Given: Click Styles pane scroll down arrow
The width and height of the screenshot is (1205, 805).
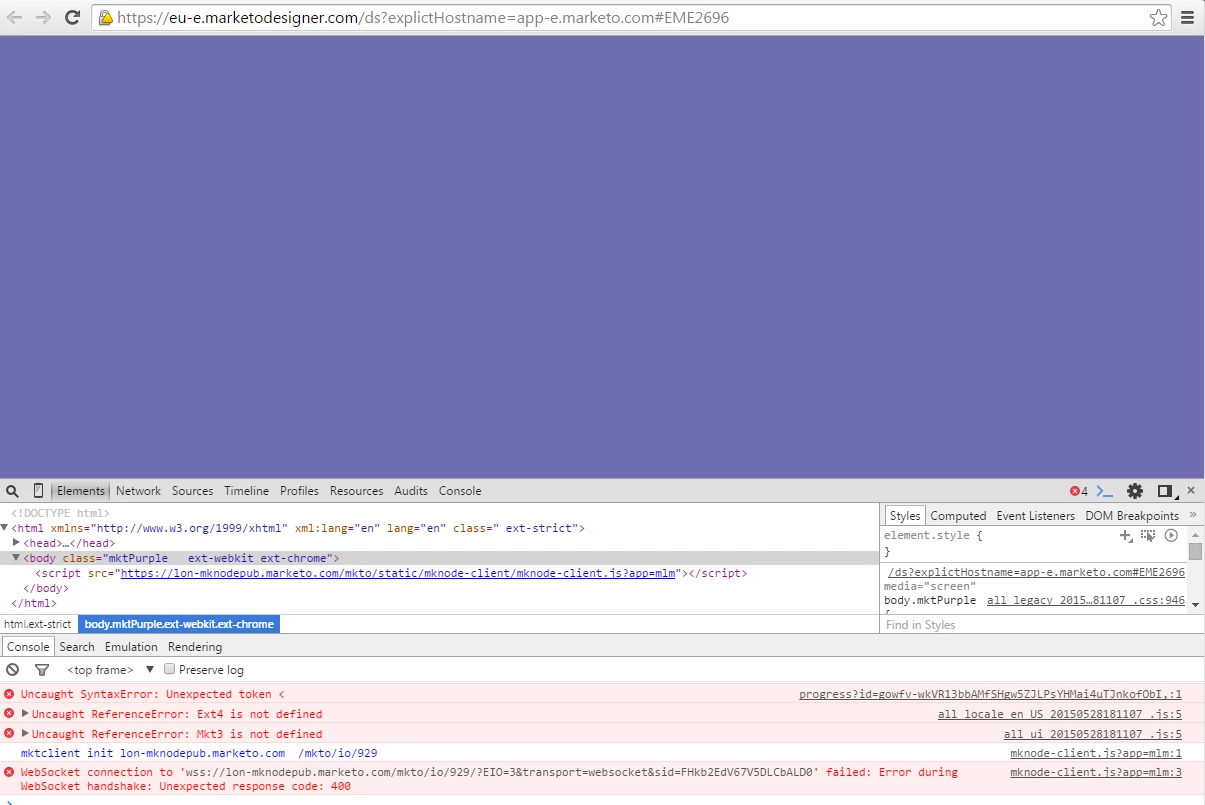Looking at the screenshot, I should tap(1196, 605).
